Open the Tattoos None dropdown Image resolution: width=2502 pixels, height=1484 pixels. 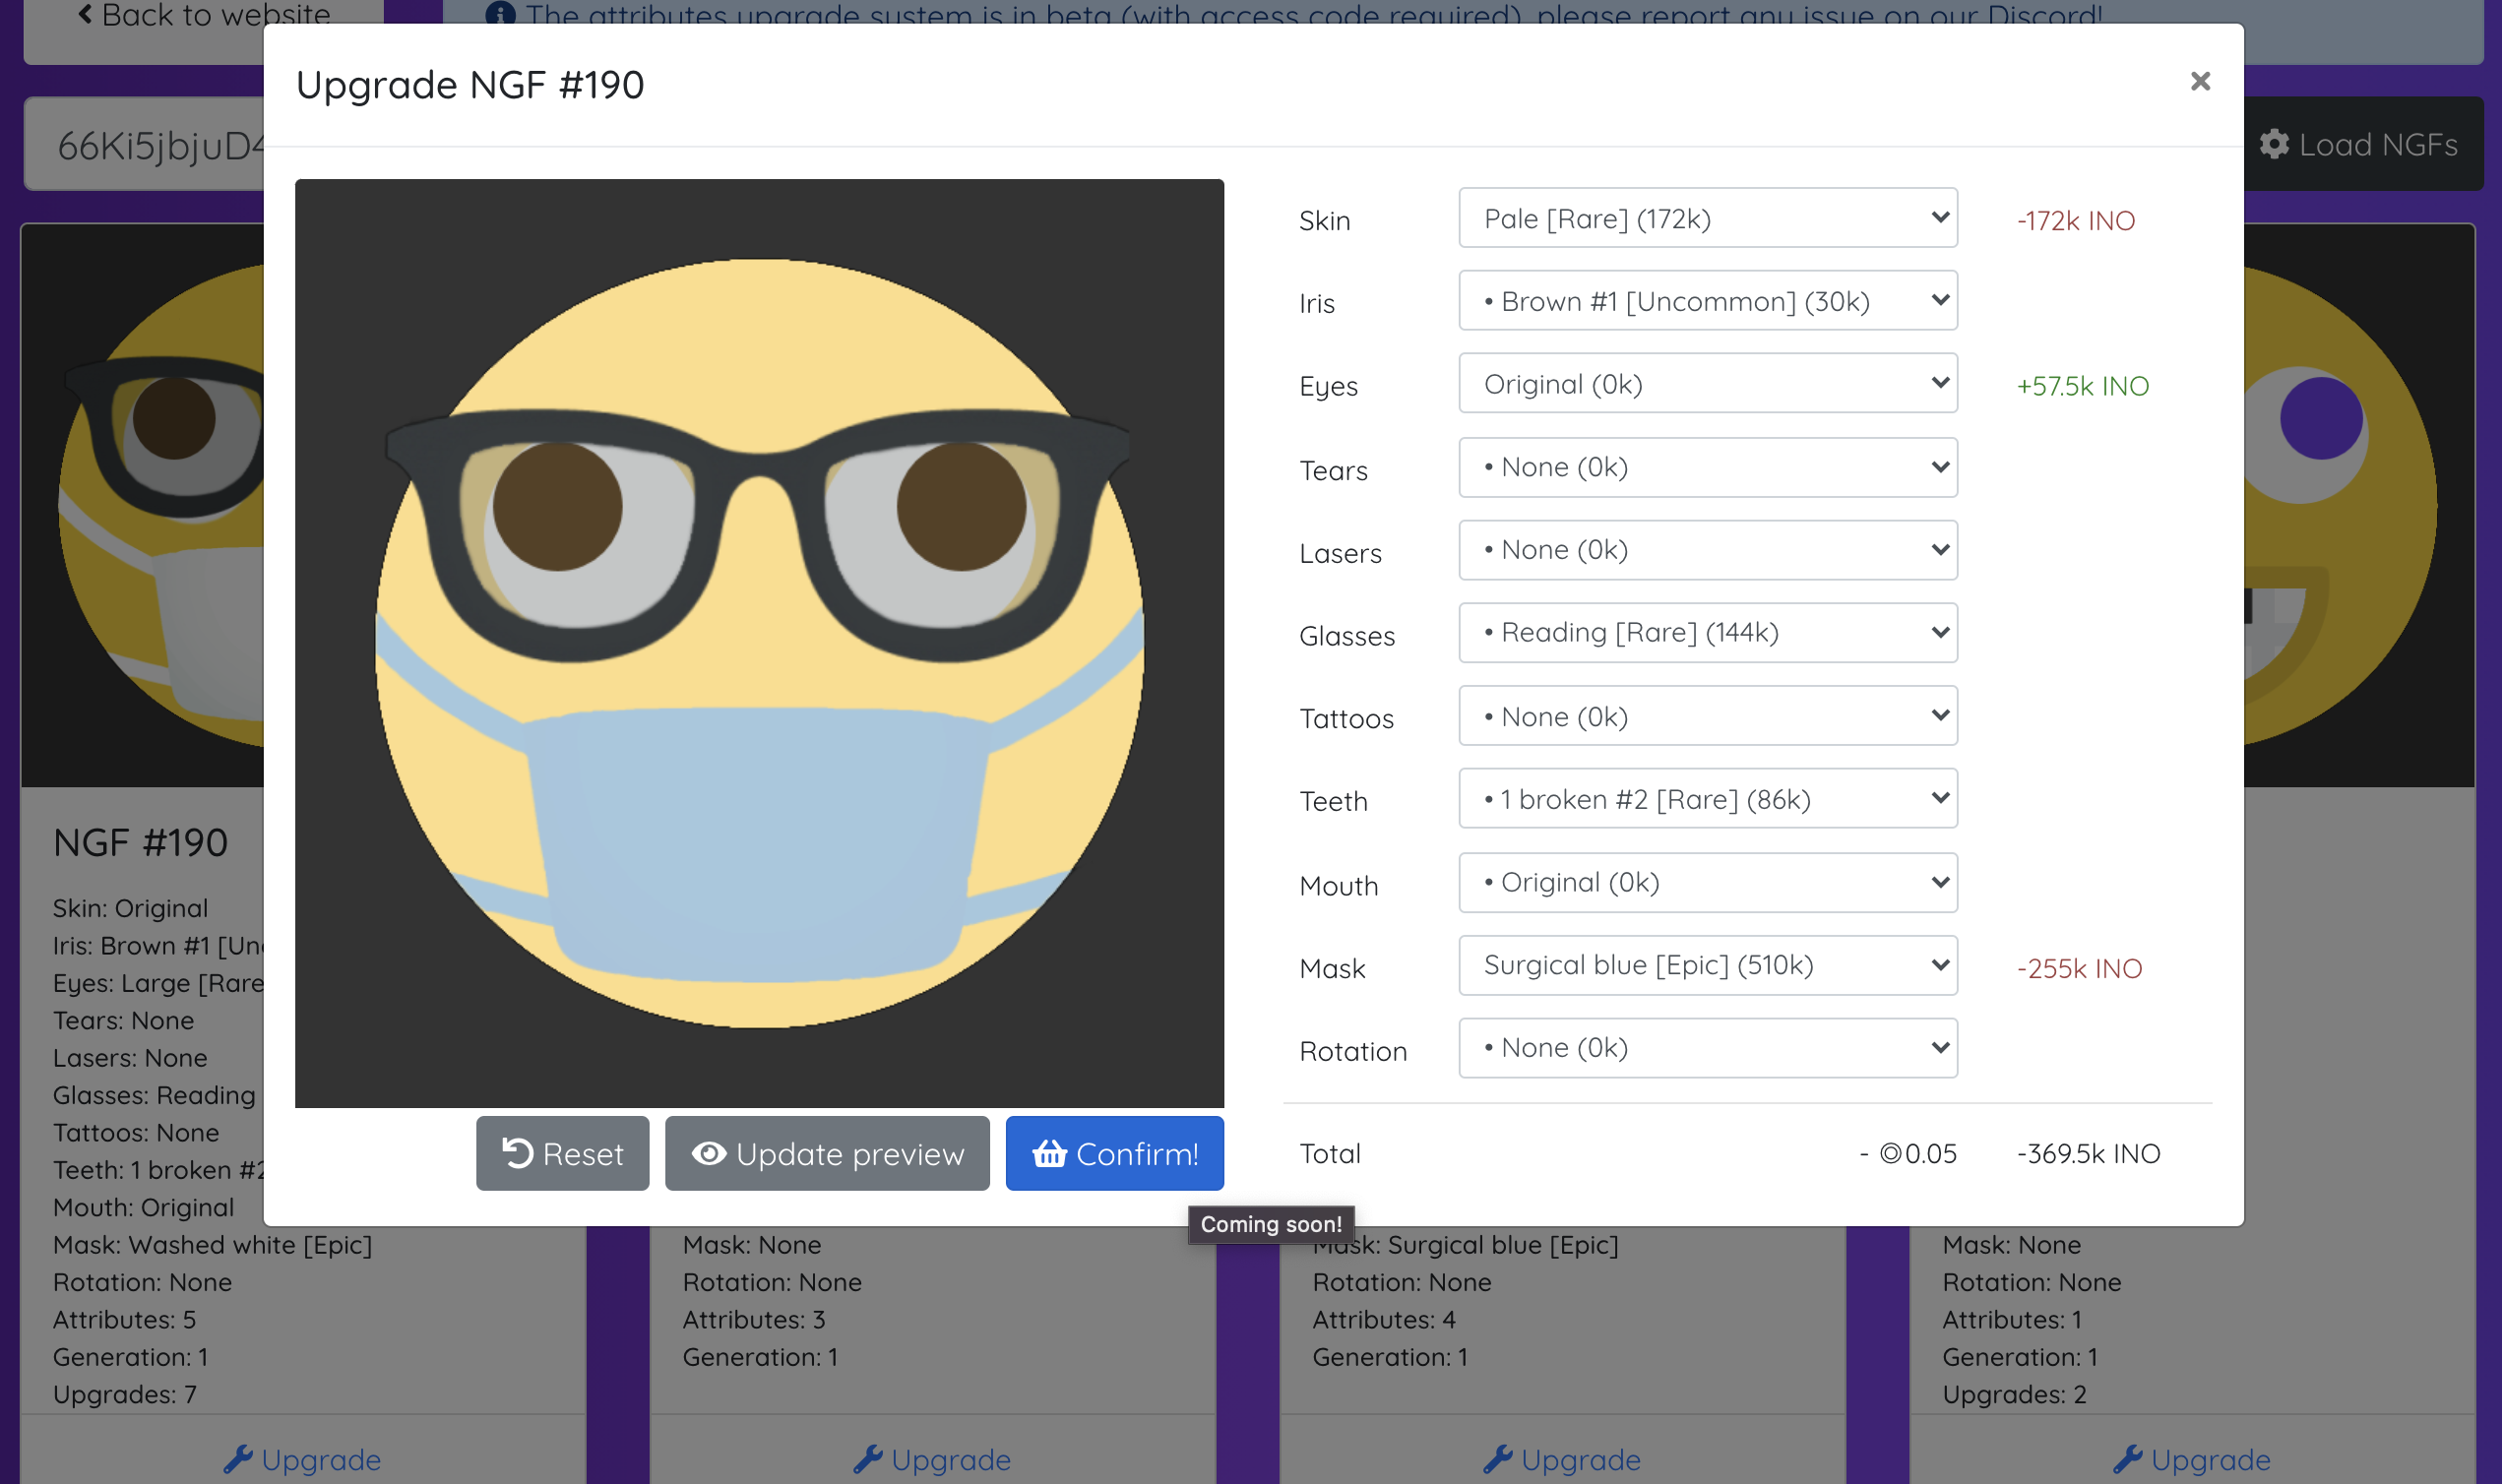(x=1707, y=716)
